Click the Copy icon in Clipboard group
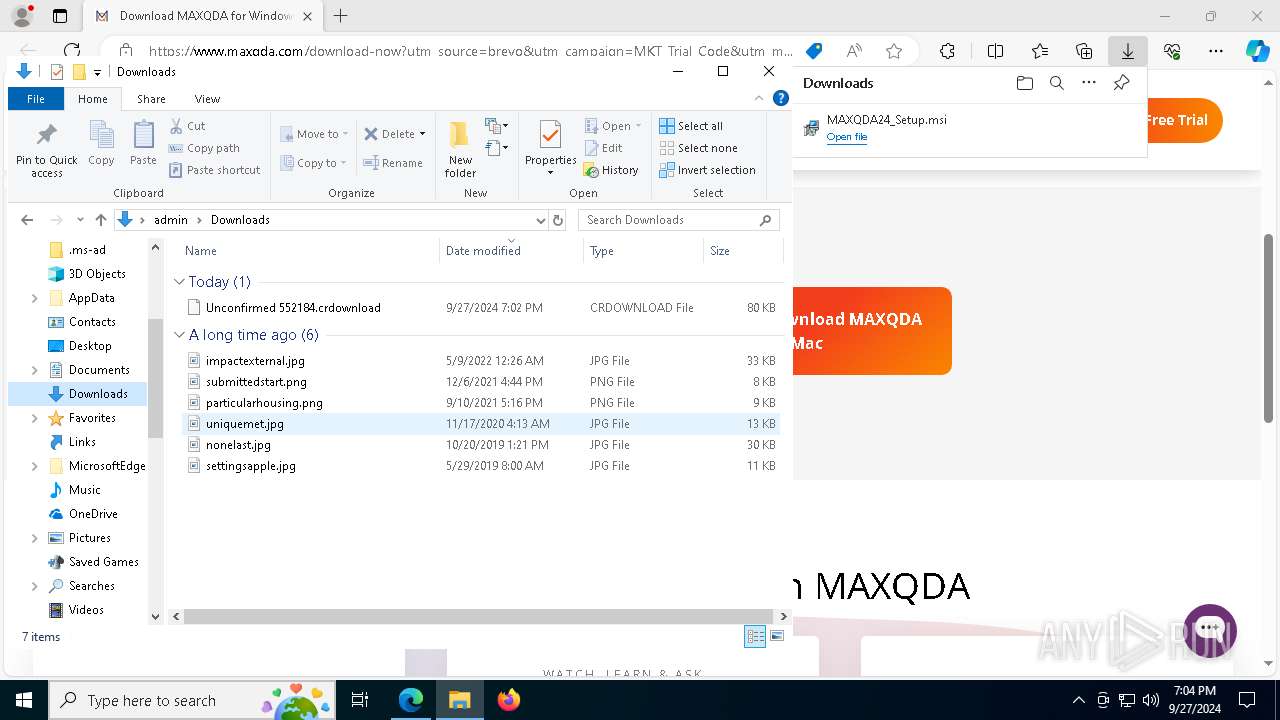The height and width of the screenshot is (720, 1280). 101,143
